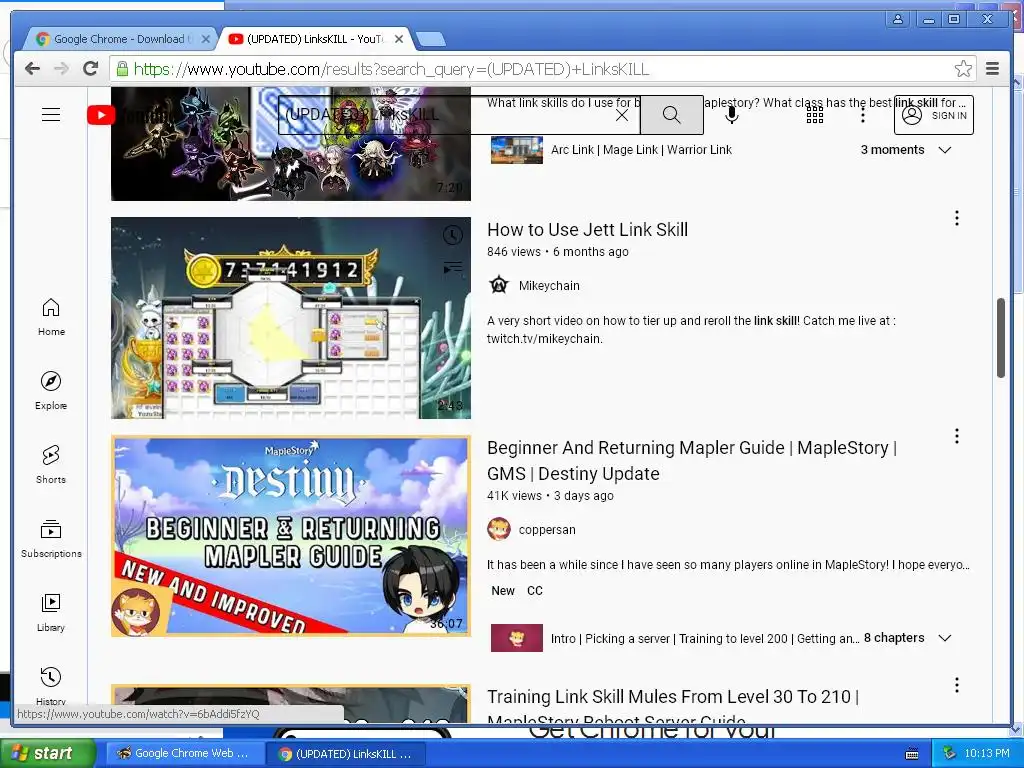This screenshot has height=768, width=1024.
Task: Open a new browser tab
Action: [x=431, y=40]
